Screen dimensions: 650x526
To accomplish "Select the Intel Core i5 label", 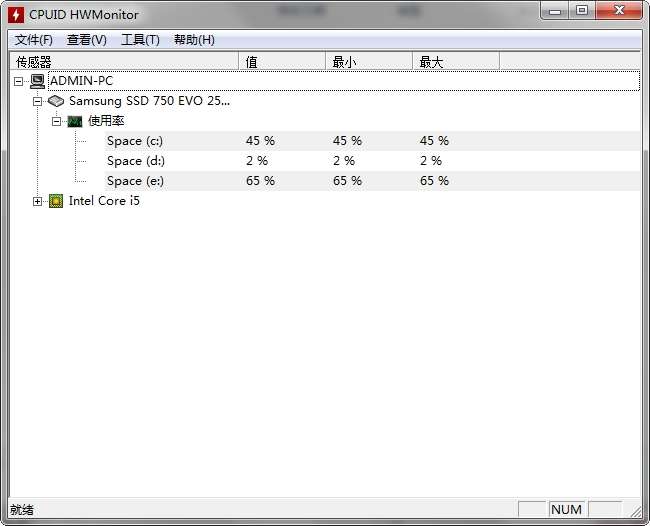I will tap(104, 201).
